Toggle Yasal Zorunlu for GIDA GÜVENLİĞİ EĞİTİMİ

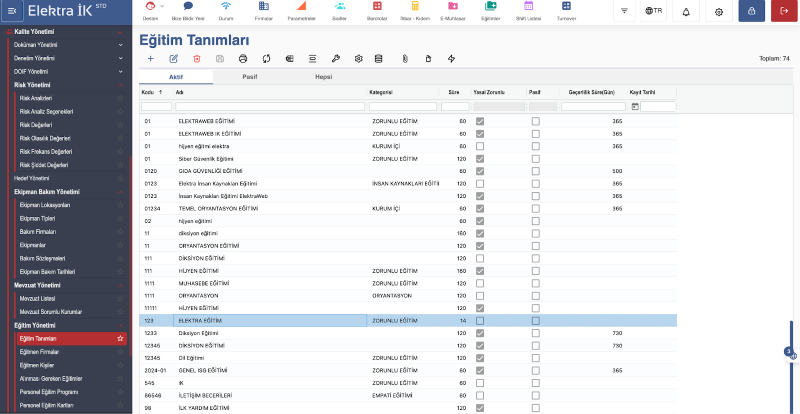coord(480,171)
